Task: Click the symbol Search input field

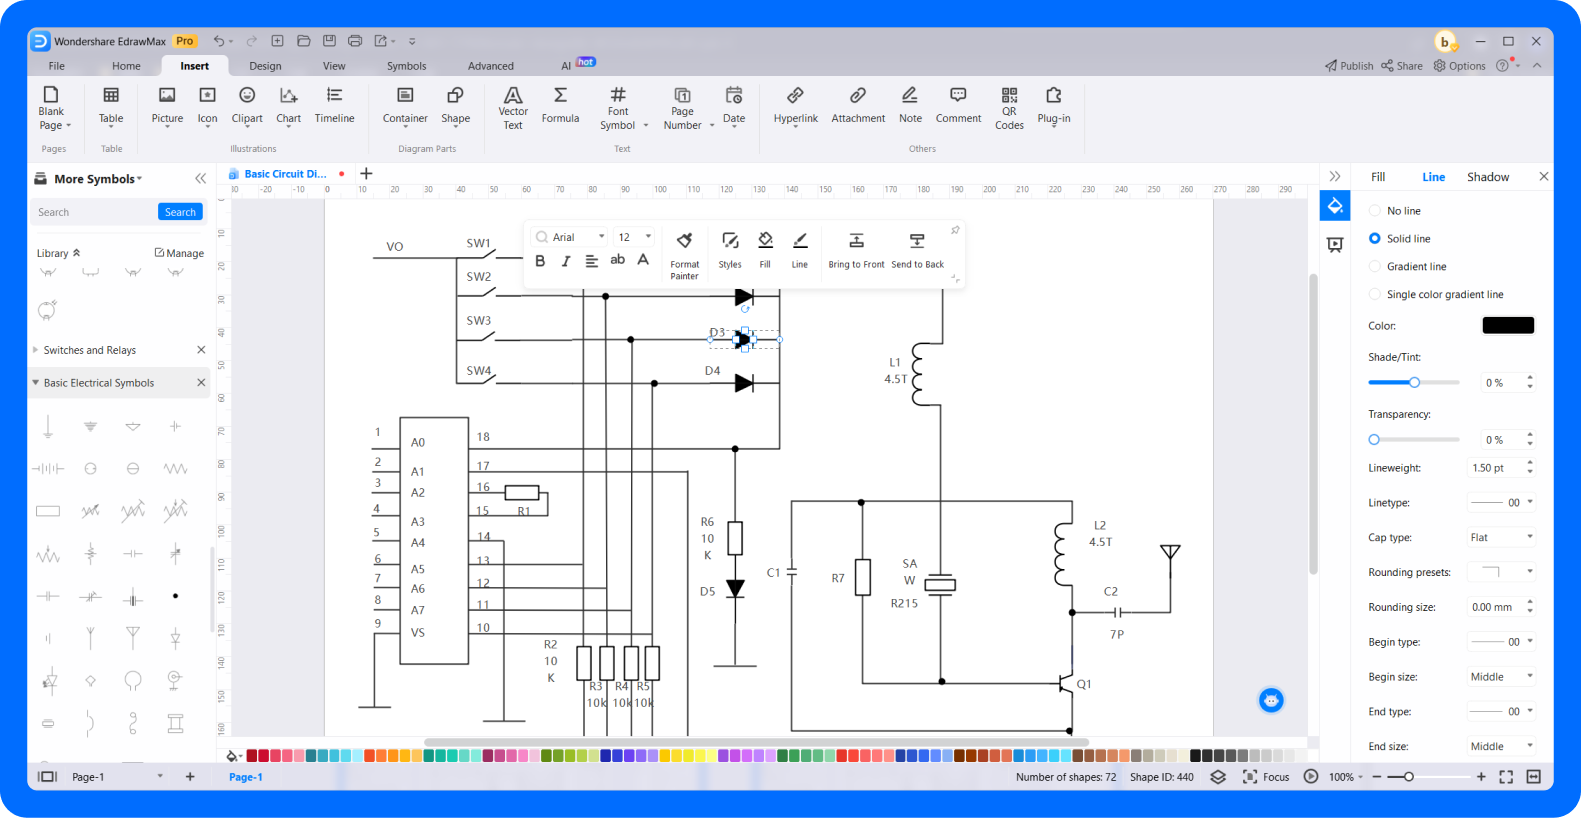Action: click(x=93, y=212)
